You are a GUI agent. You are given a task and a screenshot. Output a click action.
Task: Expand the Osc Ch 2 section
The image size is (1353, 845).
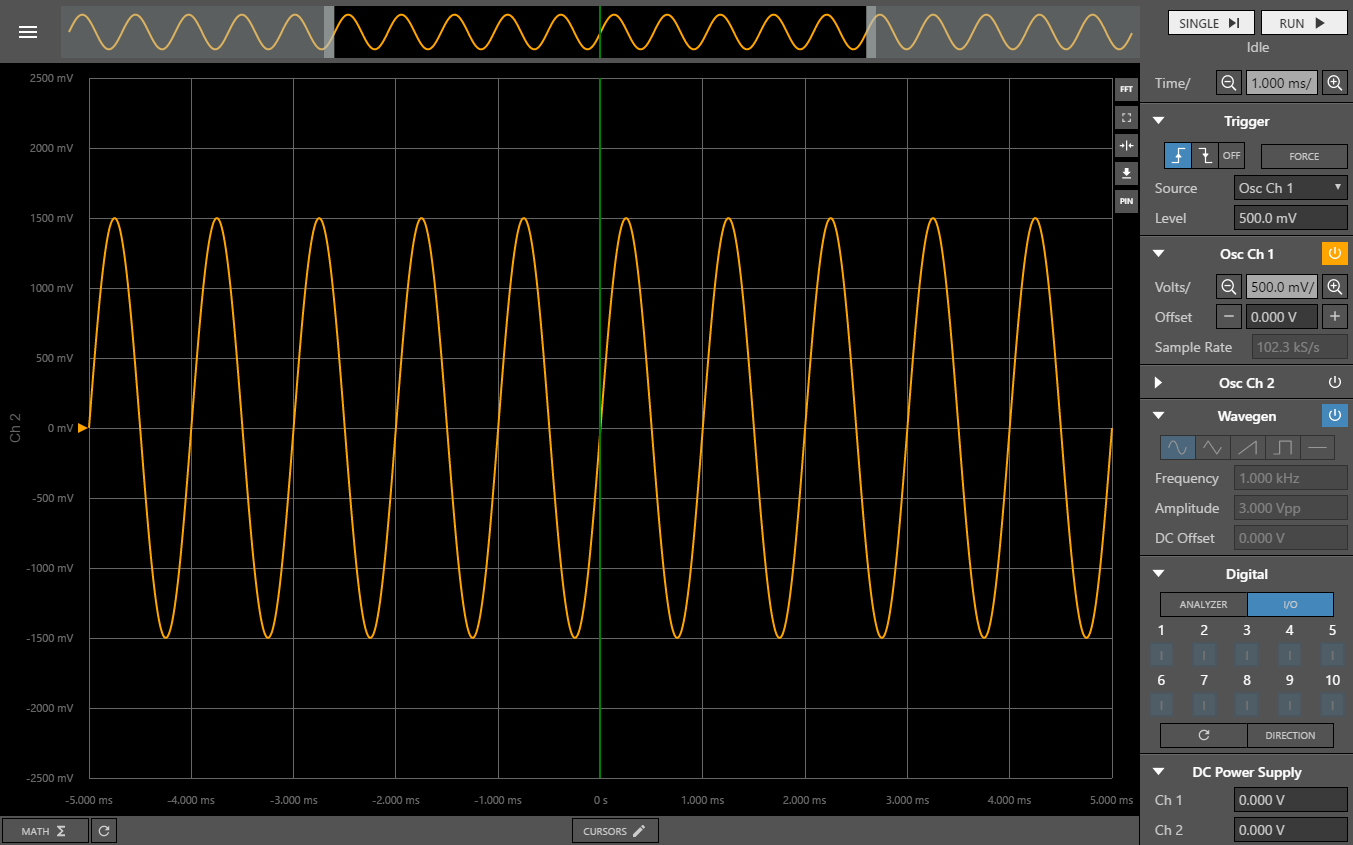click(1158, 382)
